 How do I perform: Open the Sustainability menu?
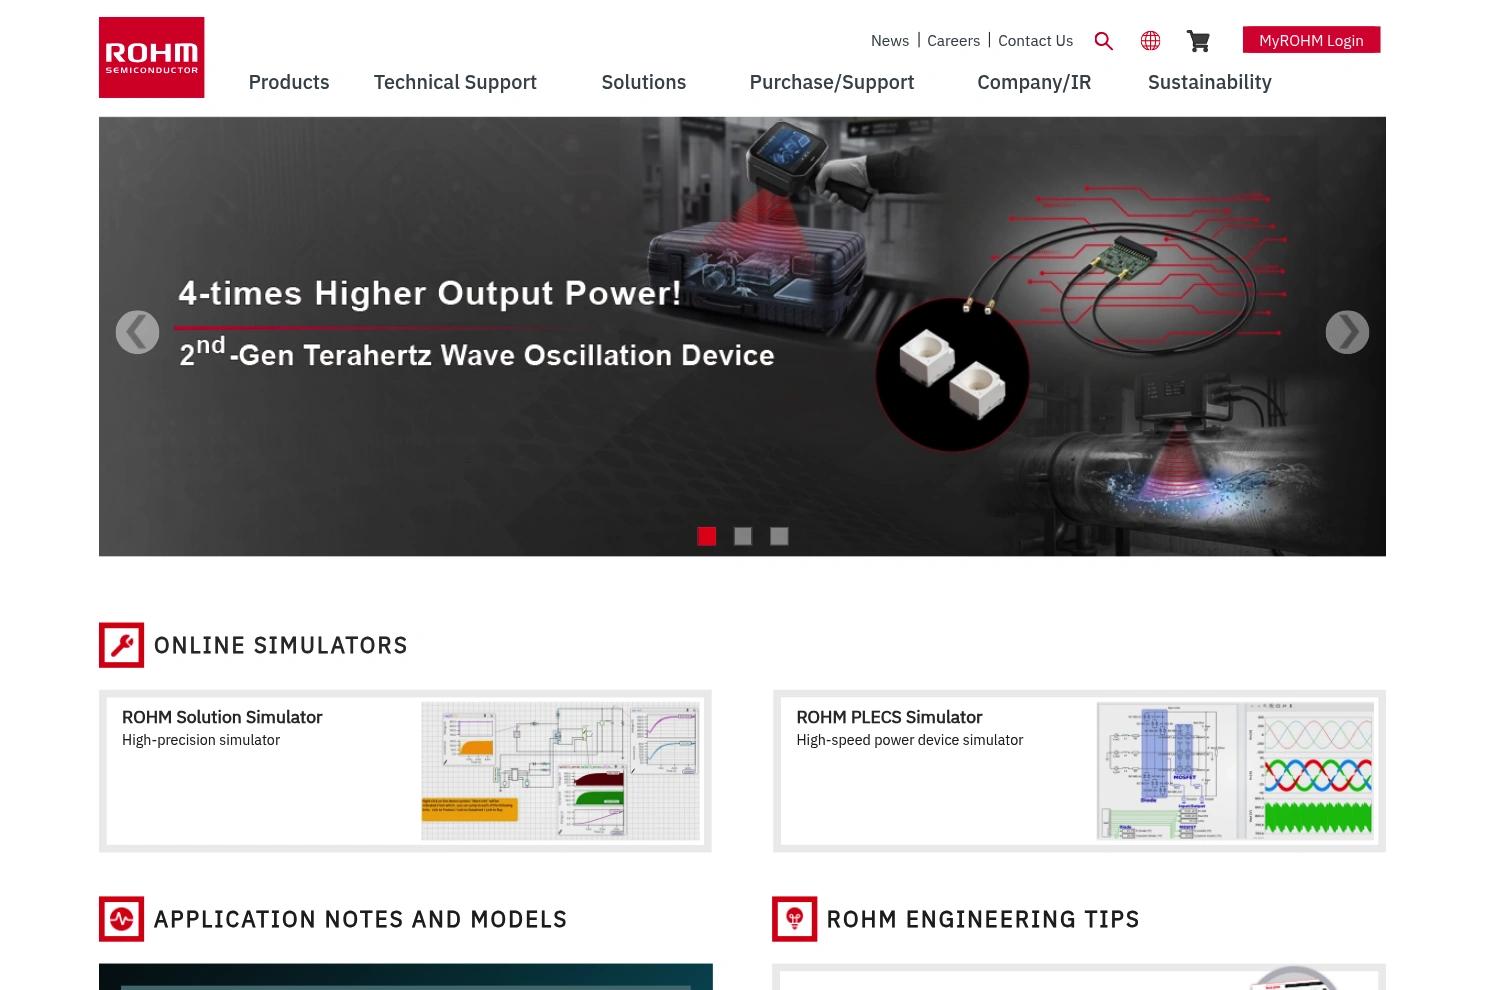(1210, 82)
